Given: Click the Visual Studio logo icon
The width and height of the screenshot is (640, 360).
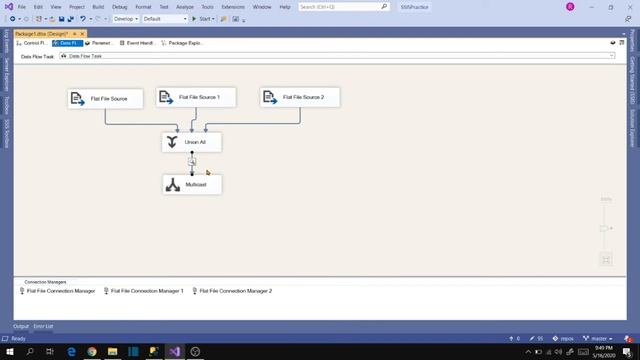Looking at the screenshot, I should click(9, 7).
